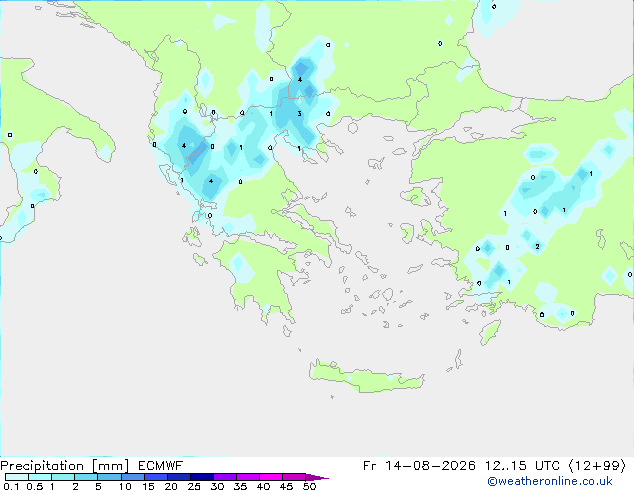Pick the 10–15 mm blue legend swatch

[x=133, y=477]
